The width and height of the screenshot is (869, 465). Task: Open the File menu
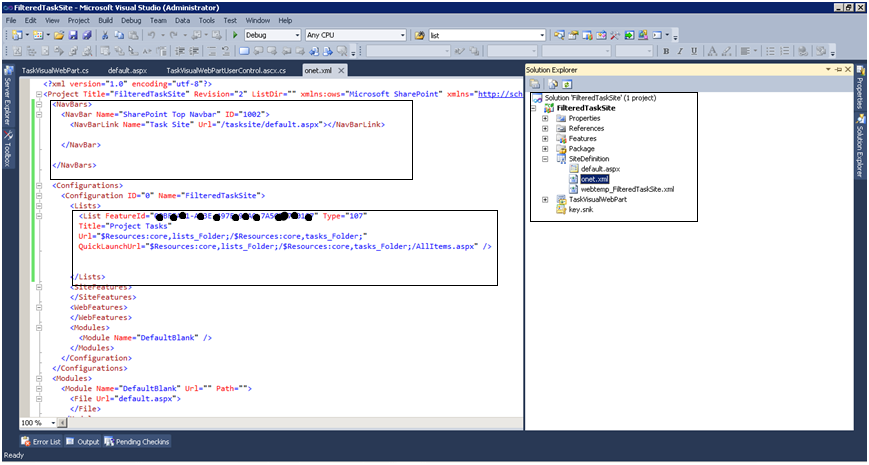point(11,21)
